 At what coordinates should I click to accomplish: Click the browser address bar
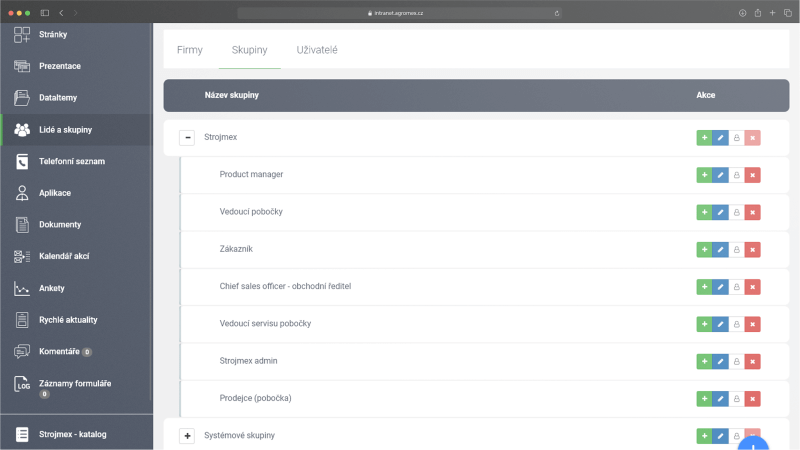(400, 13)
